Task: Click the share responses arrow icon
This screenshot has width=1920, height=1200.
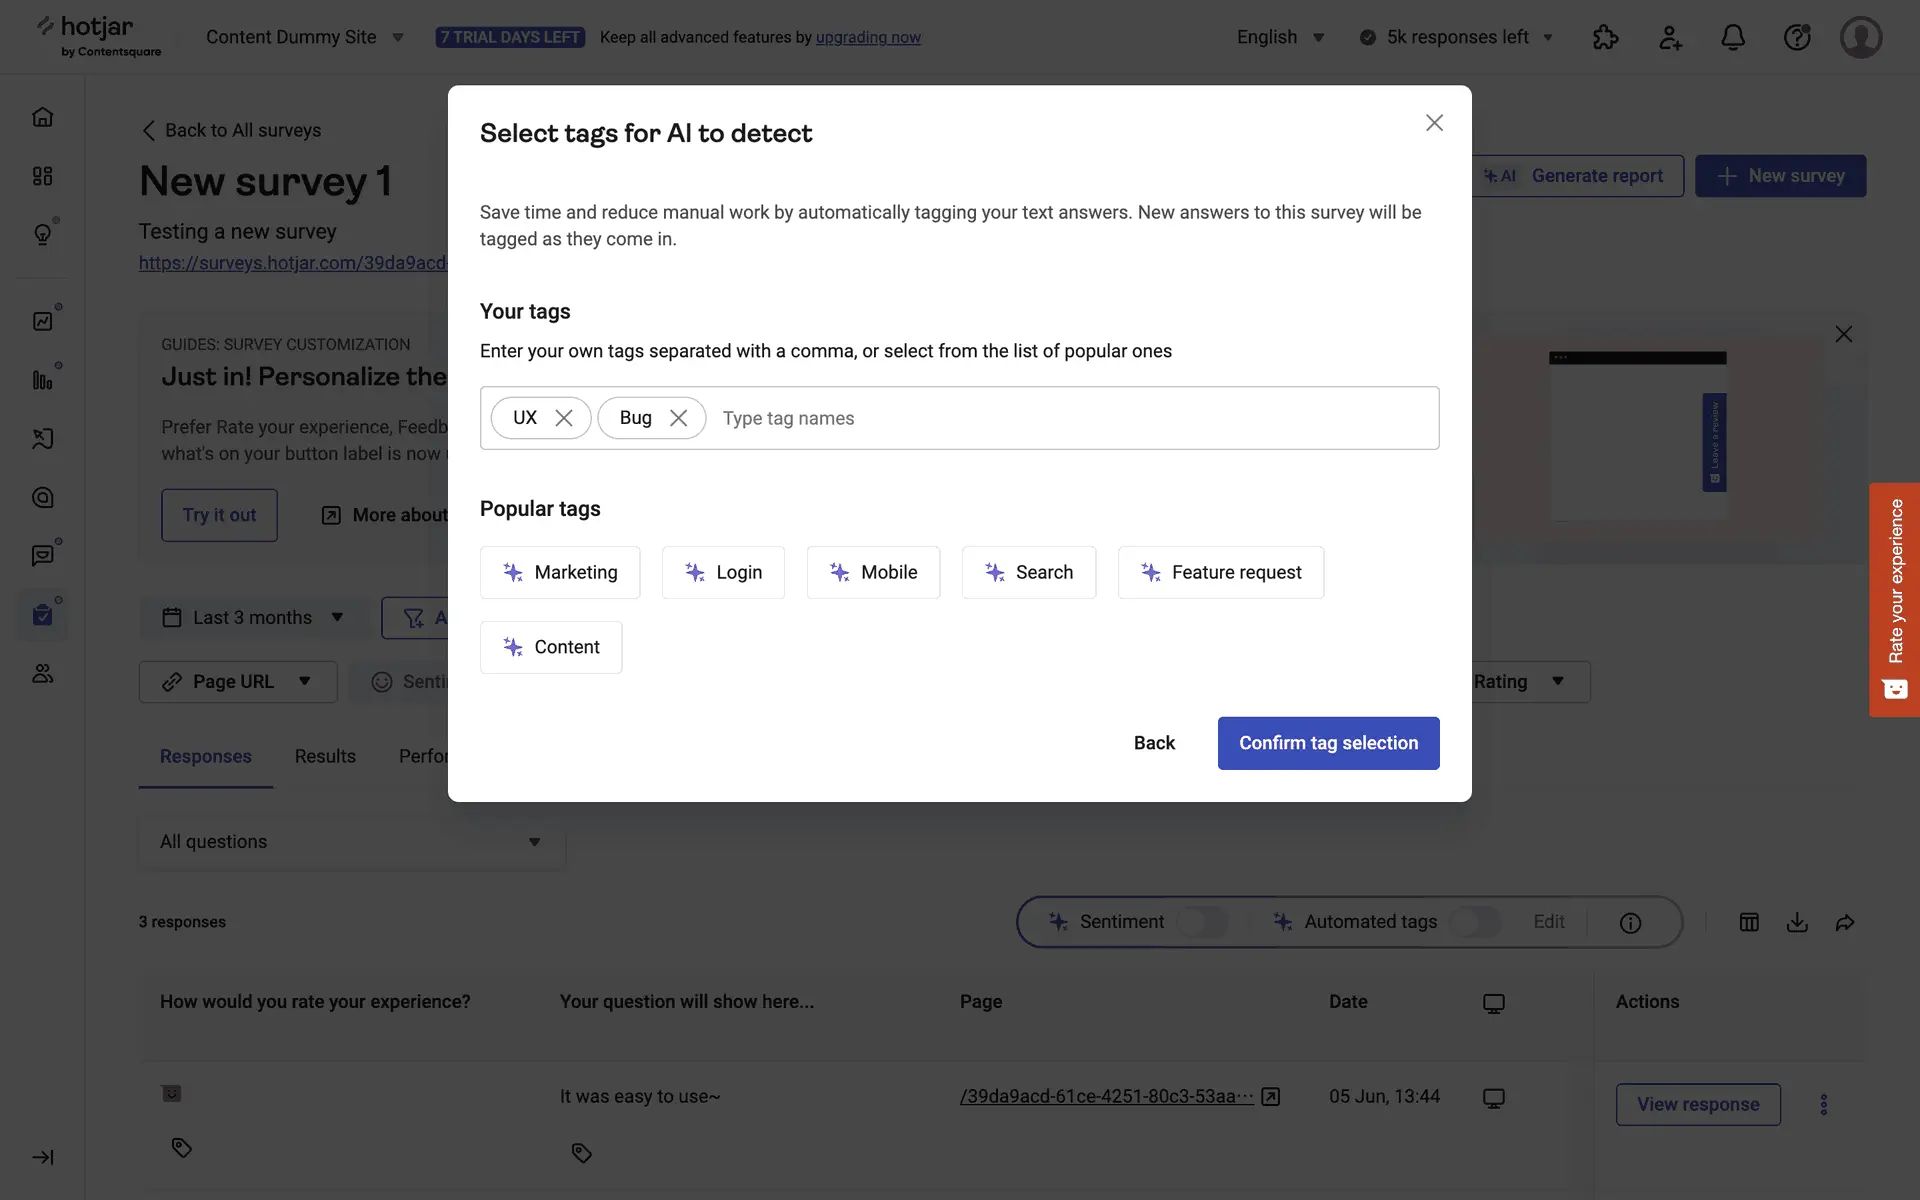Action: click(1845, 922)
